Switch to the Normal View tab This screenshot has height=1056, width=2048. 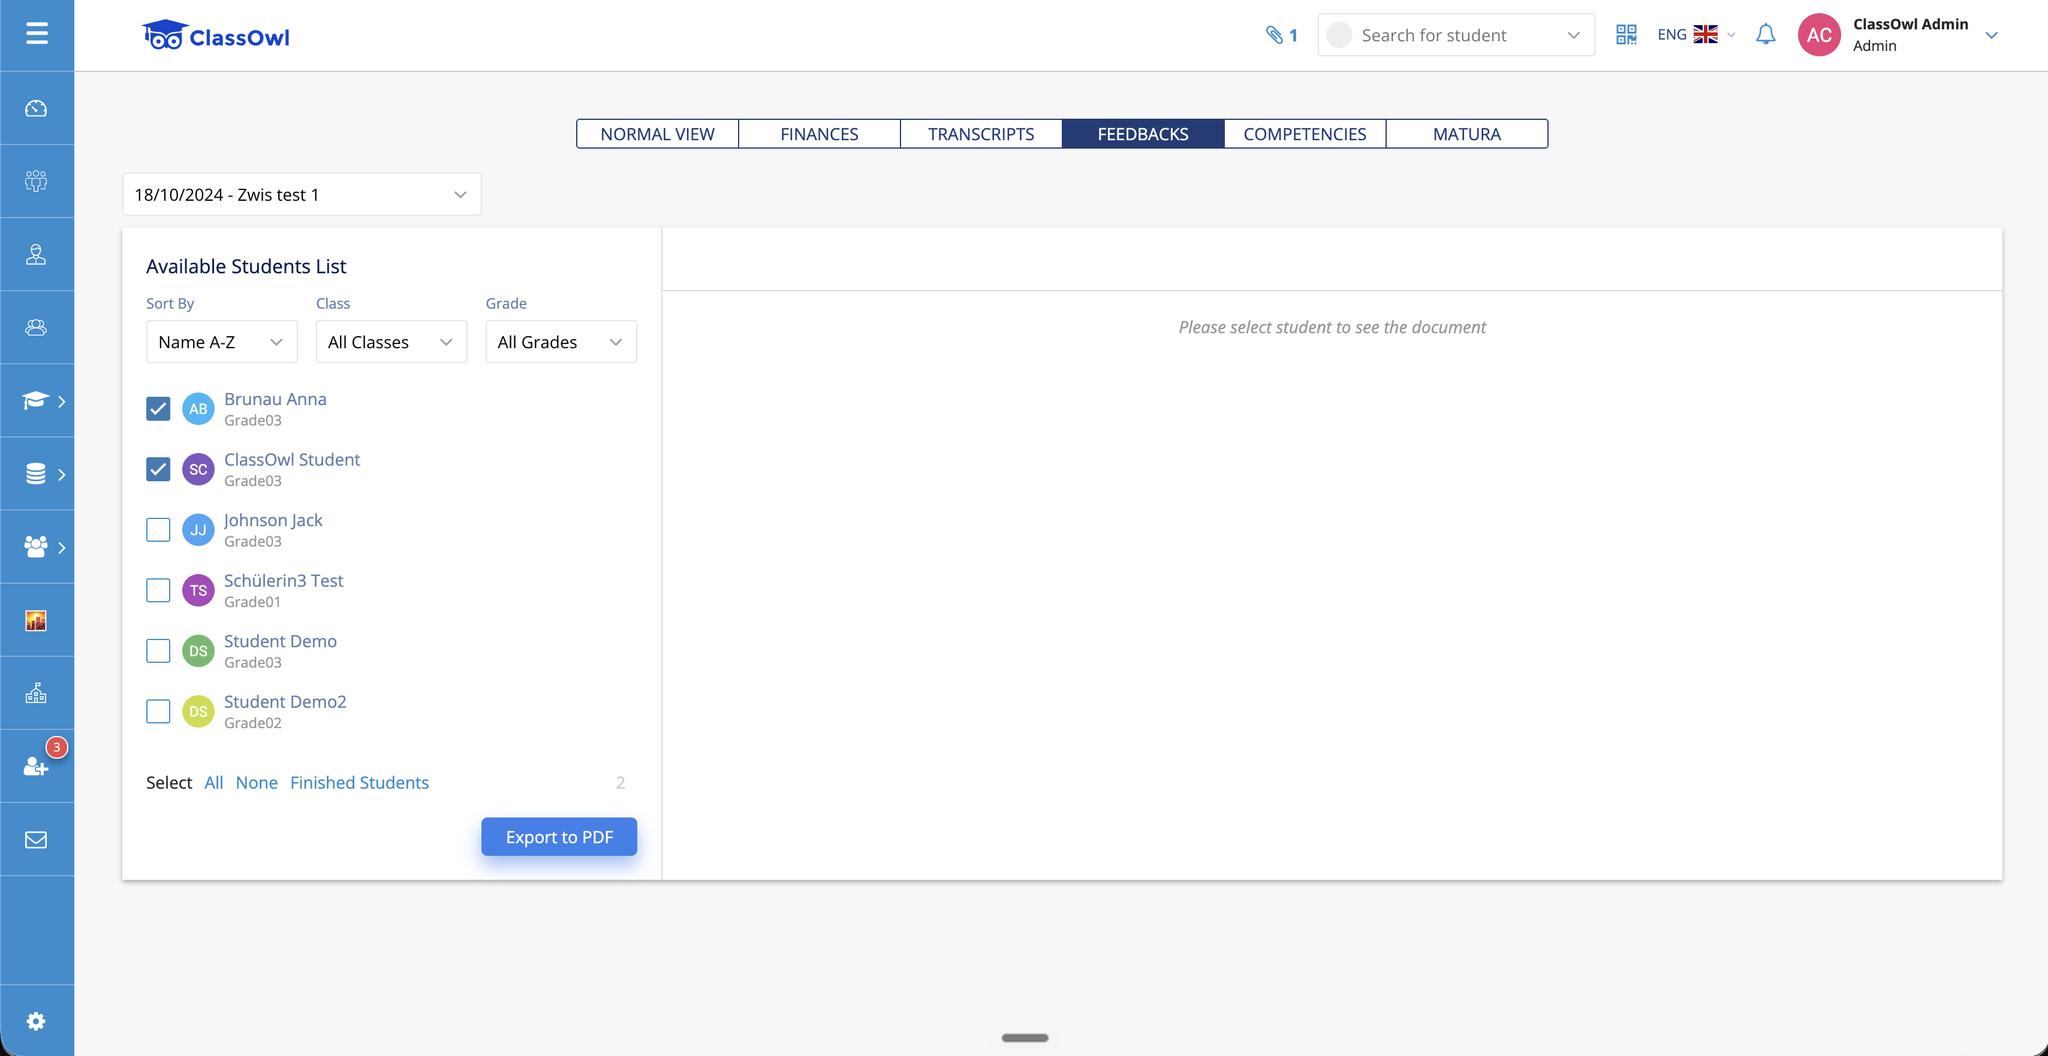tap(657, 134)
